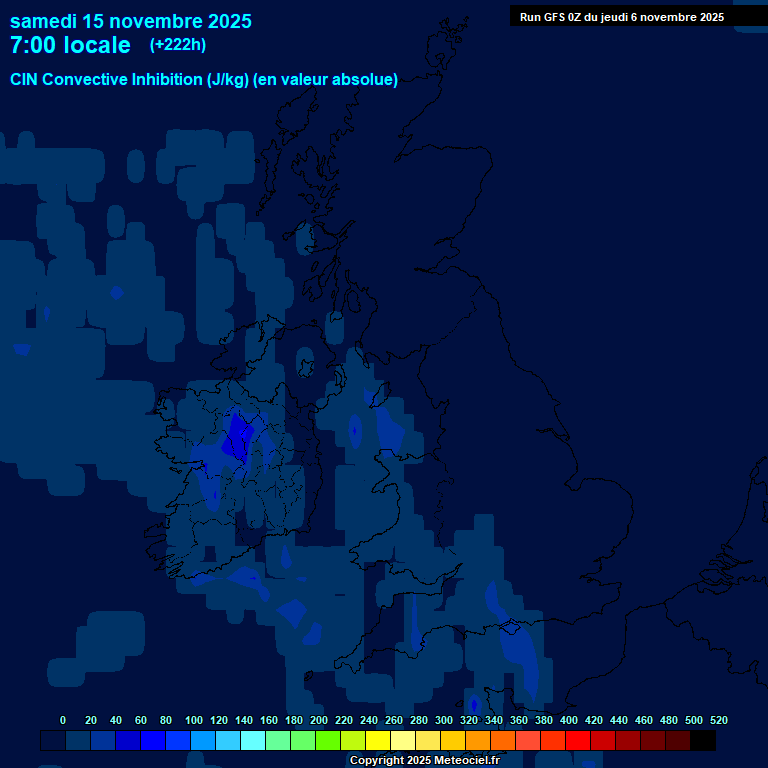Click the Run GFS 0Z header label
This screenshot has width=768, height=768.
pos(622,17)
